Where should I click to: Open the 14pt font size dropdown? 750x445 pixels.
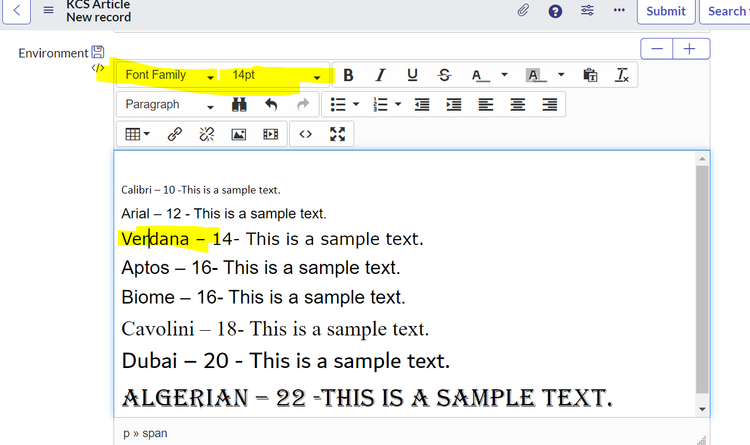point(275,75)
